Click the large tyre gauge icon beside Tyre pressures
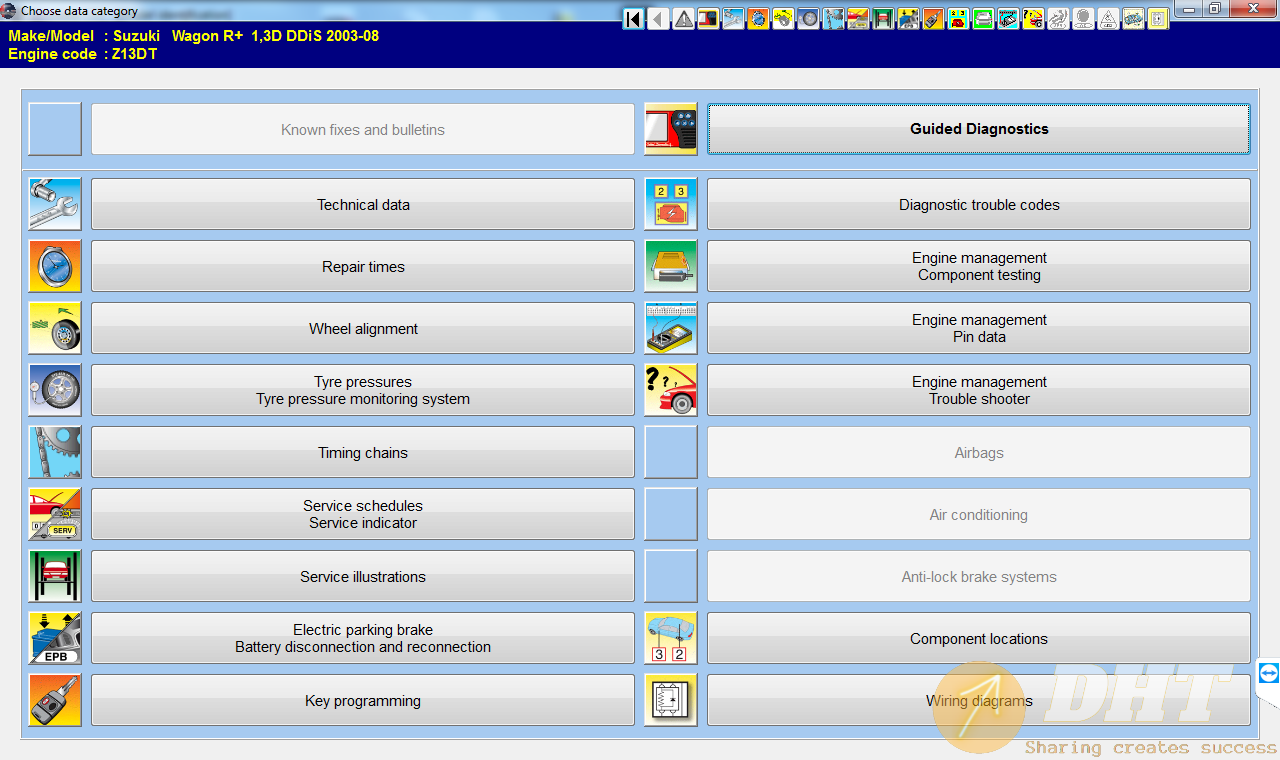Image resolution: width=1280 pixels, height=760 pixels. [x=55, y=390]
